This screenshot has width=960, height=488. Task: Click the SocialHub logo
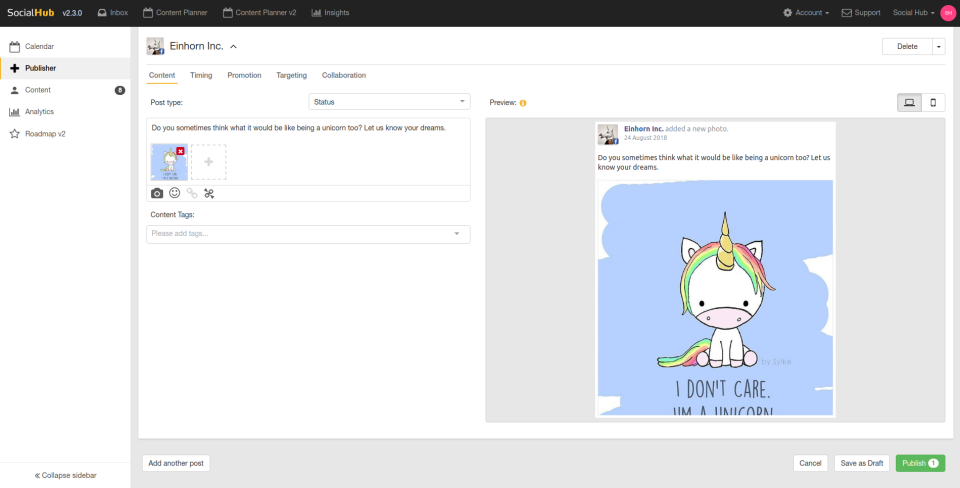click(x=31, y=12)
